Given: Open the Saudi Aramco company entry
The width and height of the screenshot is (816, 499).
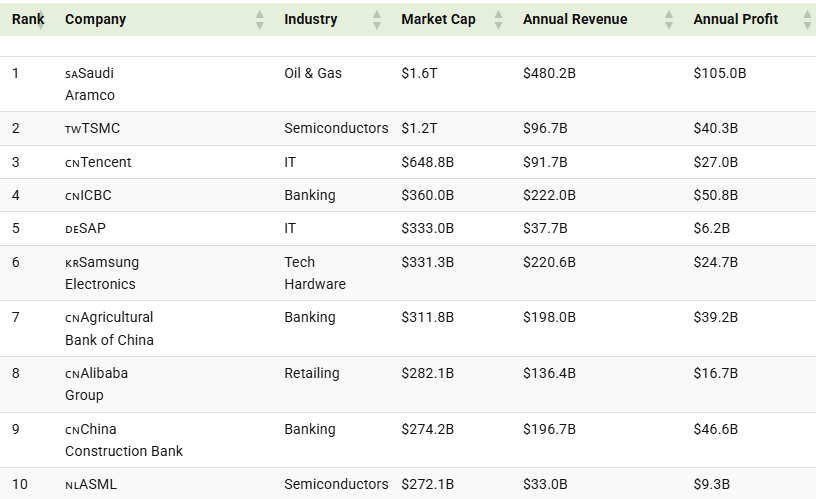Looking at the screenshot, I should click(90, 84).
